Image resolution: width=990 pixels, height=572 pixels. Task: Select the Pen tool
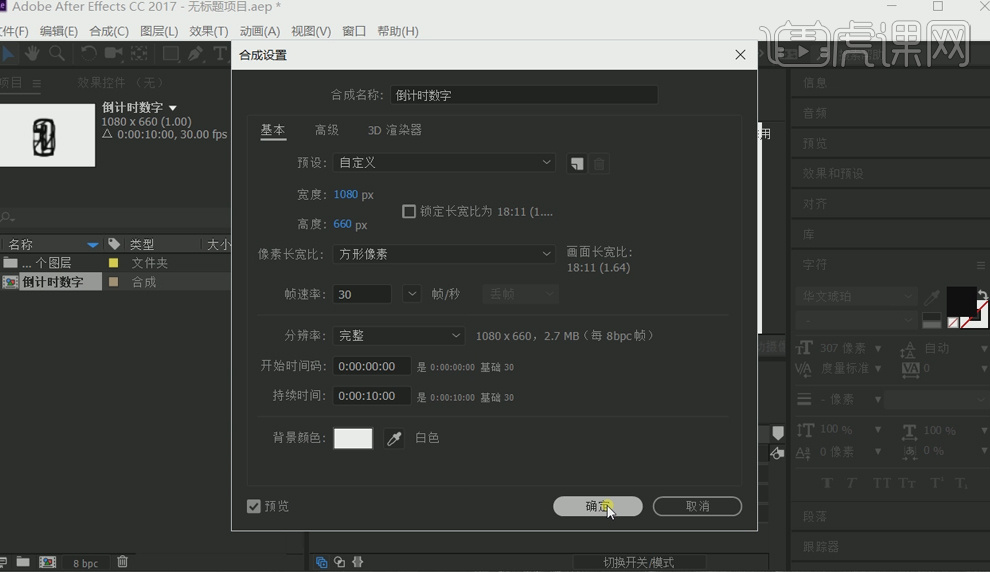click(x=195, y=54)
